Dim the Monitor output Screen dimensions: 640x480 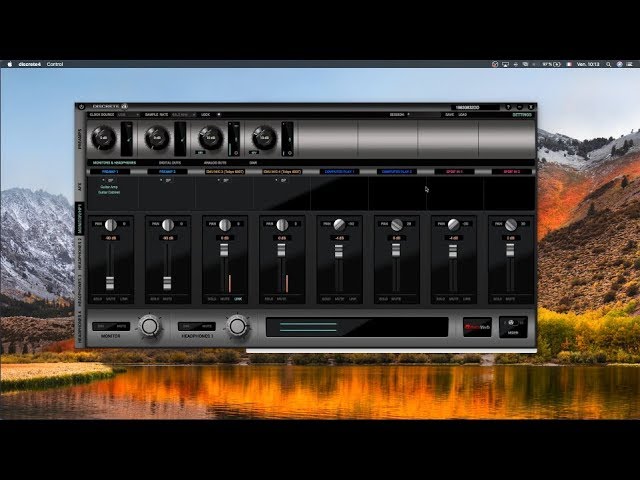click(101, 327)
